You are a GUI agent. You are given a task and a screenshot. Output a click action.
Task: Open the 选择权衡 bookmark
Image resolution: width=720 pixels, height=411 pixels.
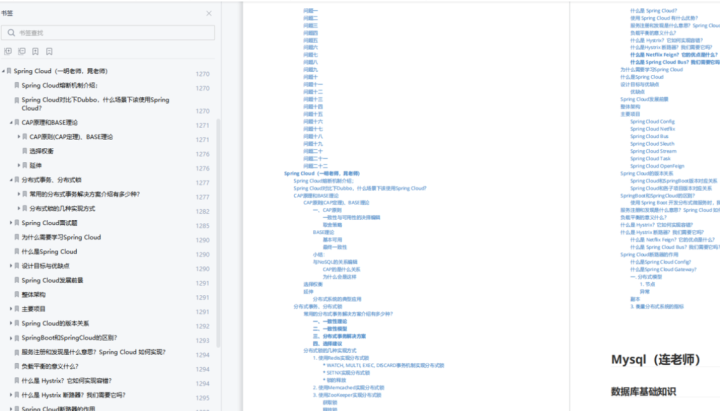pos(41,151)
